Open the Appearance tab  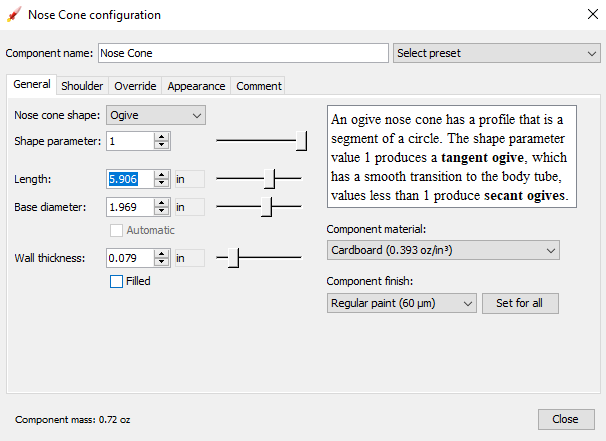[196, 86]
